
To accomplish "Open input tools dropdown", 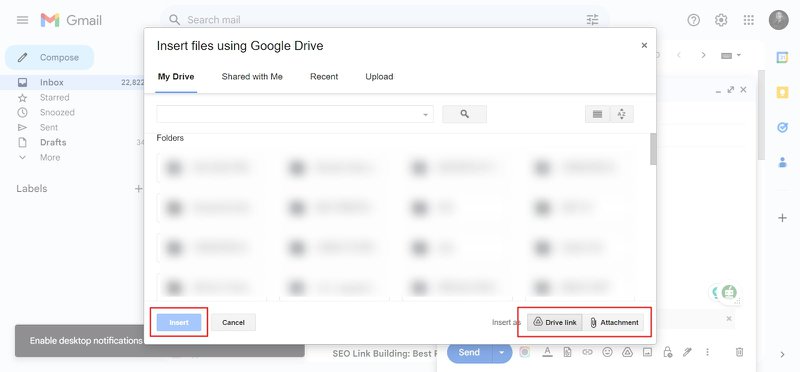I will 731,55.
